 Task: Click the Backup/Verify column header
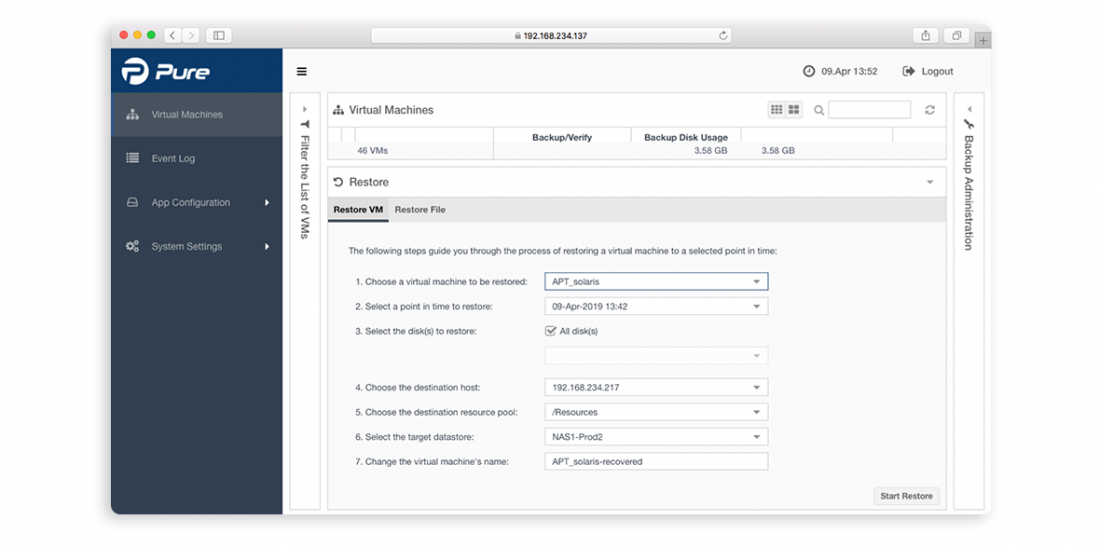562,137
